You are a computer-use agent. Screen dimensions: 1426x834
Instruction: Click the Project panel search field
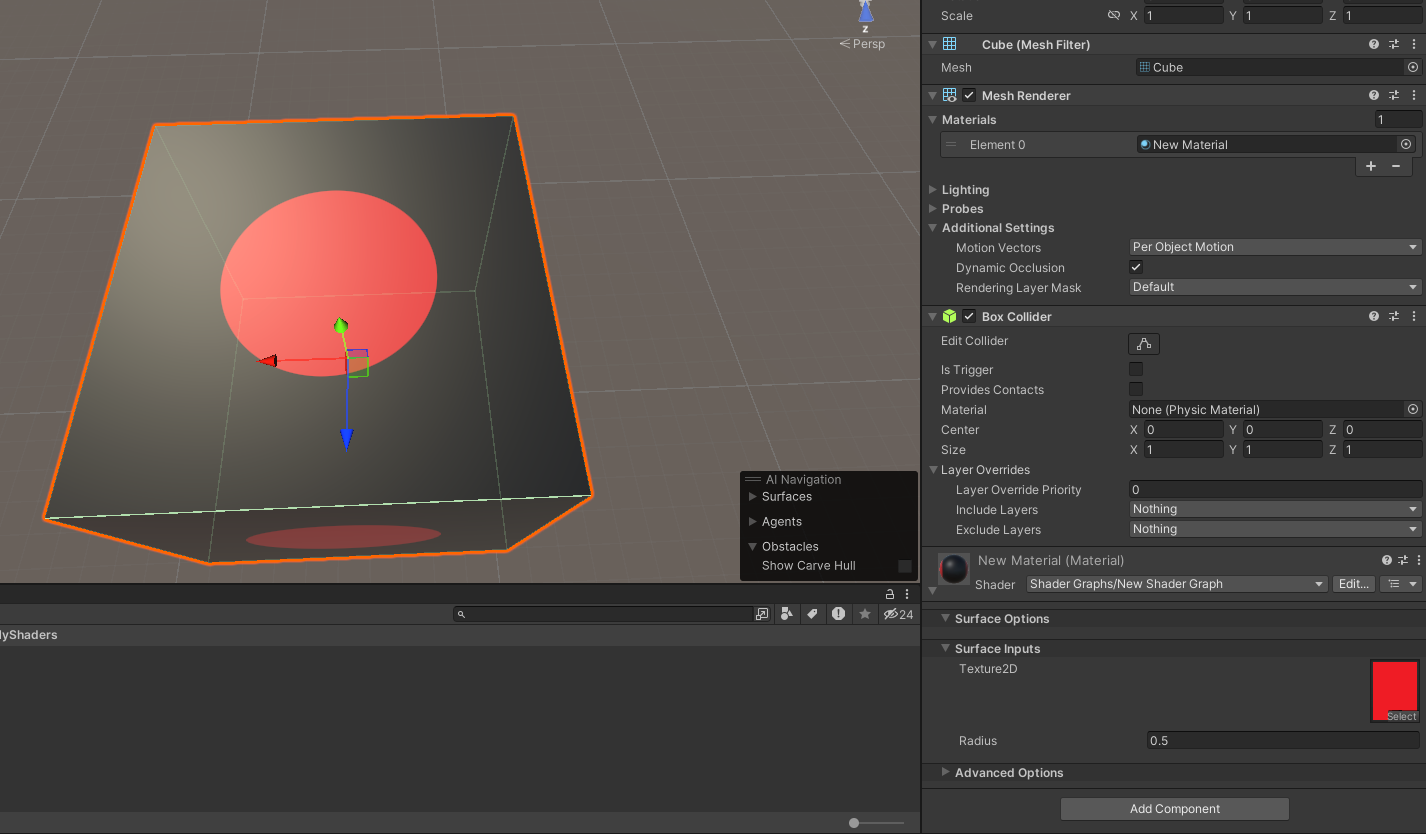coord(603,614)
